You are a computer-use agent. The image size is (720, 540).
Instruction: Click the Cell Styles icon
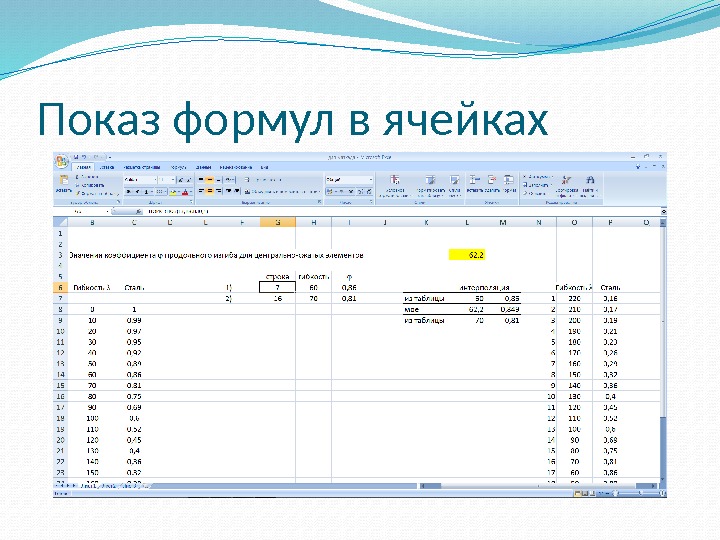click(x=454, y=180)
